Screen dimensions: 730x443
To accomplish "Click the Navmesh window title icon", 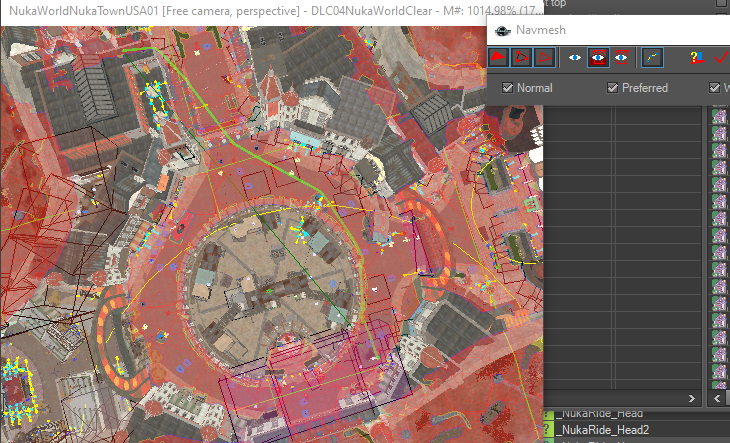I will coord(503,31).
